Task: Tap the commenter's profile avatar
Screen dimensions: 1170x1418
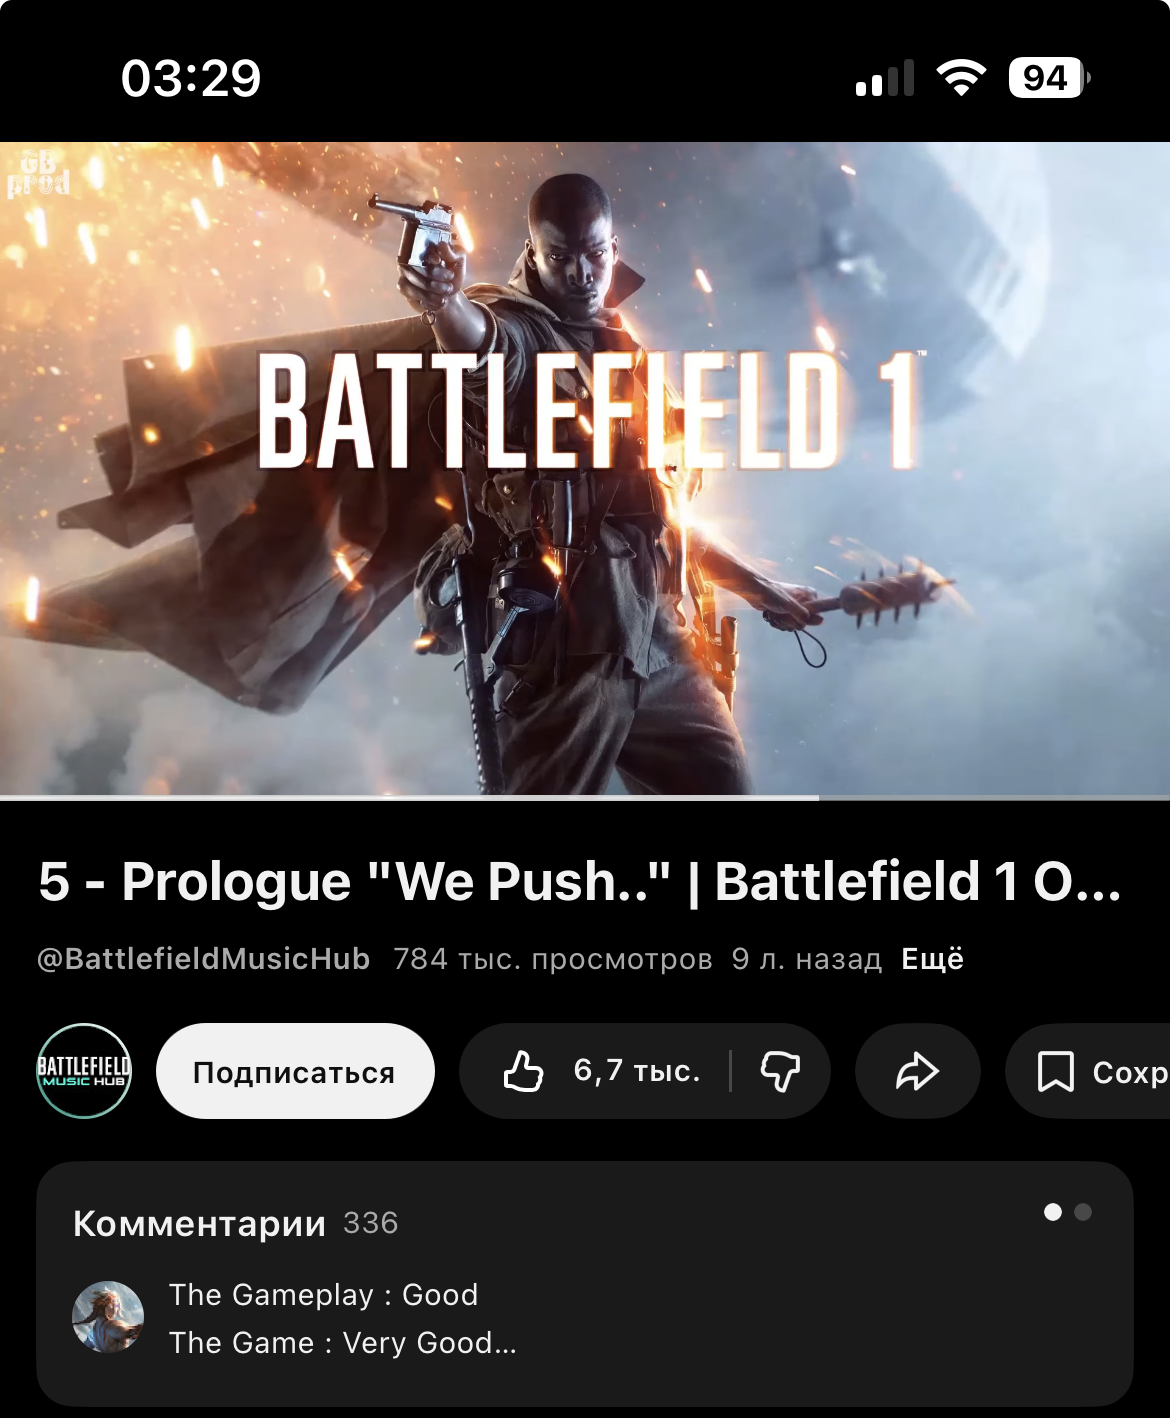Action: (108, 1317)
